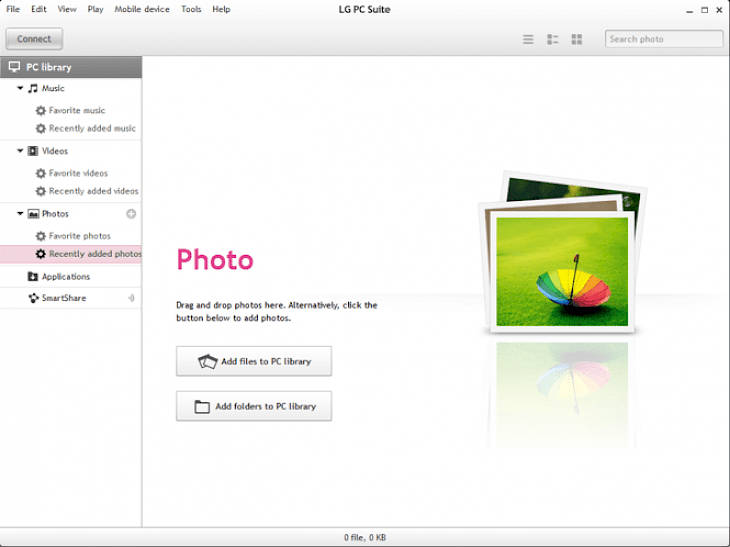Open the Tools menu

[191, 9]
